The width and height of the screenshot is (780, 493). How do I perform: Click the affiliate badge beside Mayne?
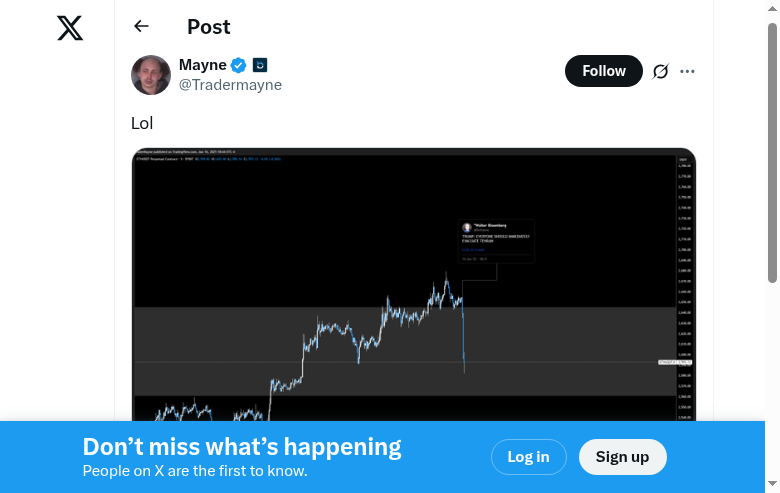(x=260, y=65)
